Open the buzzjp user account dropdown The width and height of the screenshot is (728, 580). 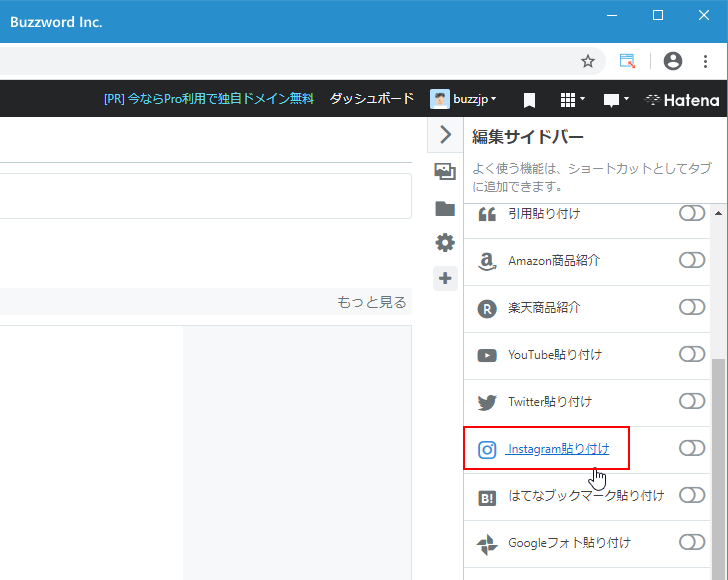pos(474,99)
